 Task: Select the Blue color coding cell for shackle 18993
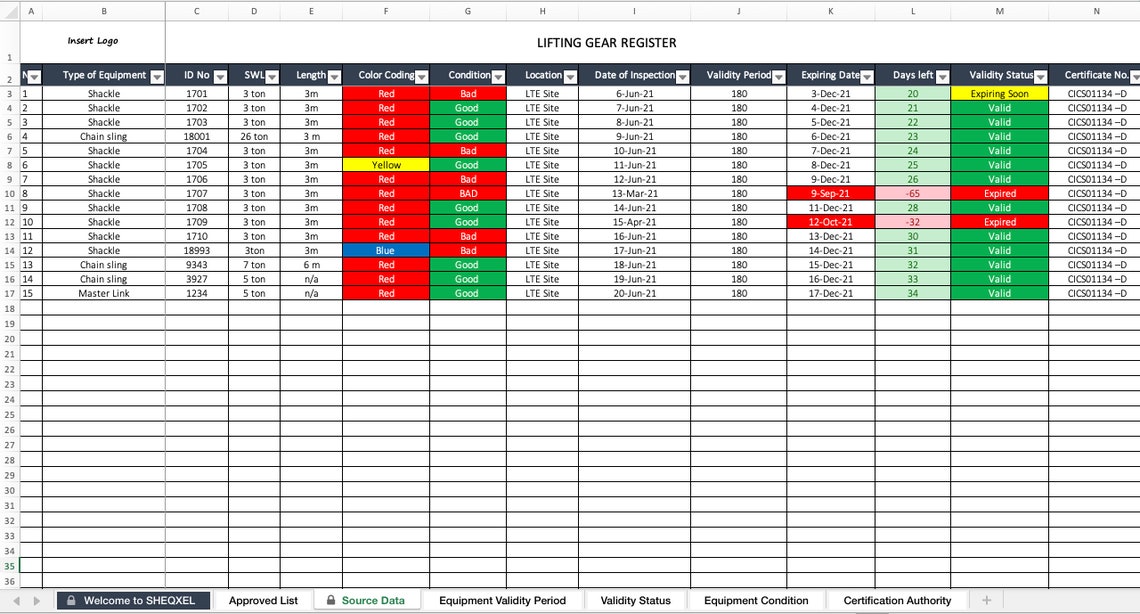click(385, 250)
